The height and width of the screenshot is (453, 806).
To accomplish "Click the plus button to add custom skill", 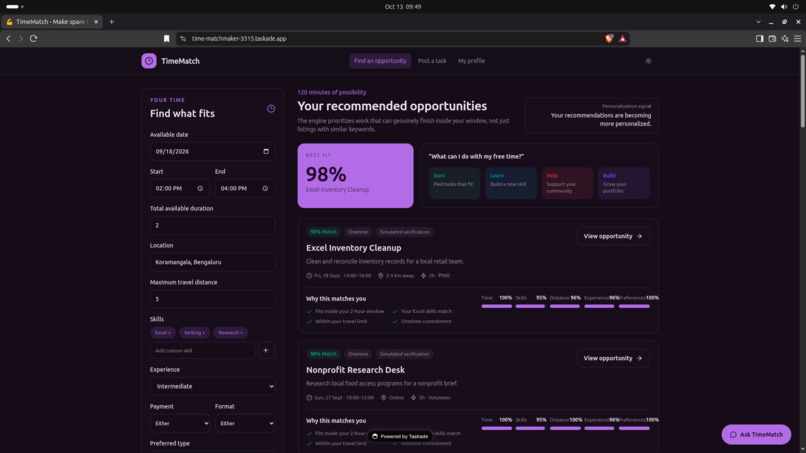I will 266,350.
